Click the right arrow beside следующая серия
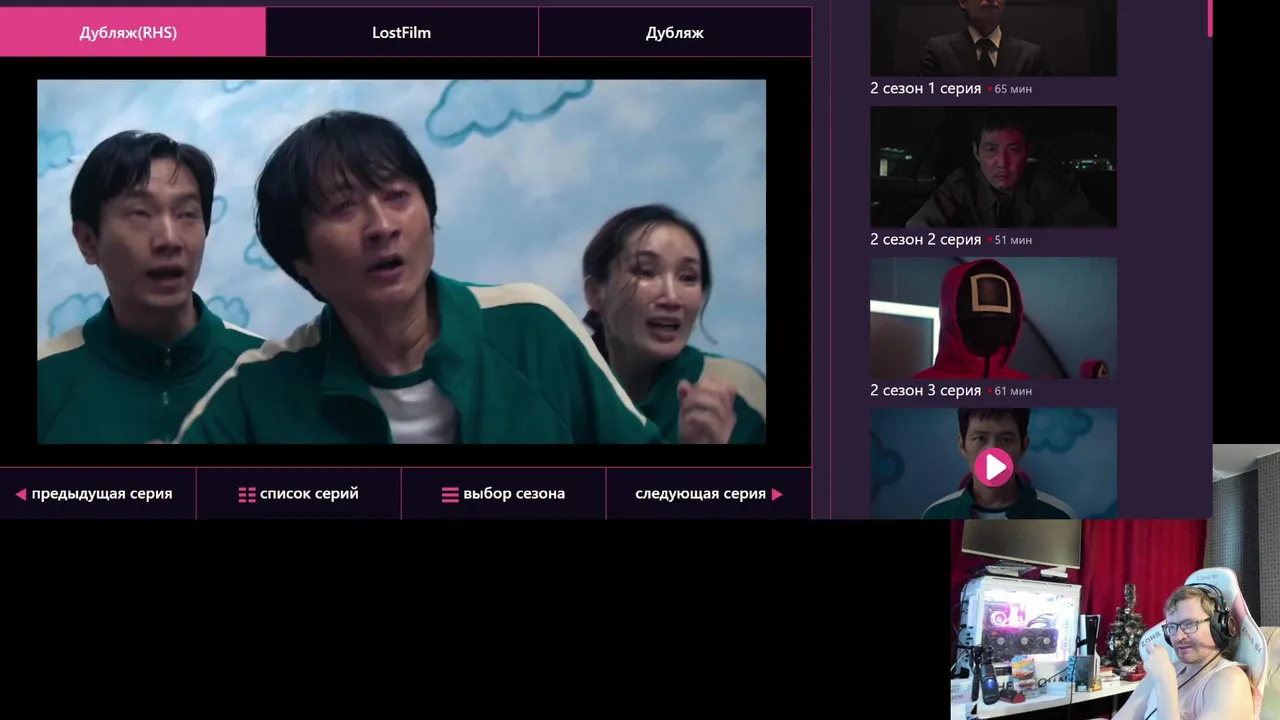The image size is (1280, 720). tap(777, 494)
